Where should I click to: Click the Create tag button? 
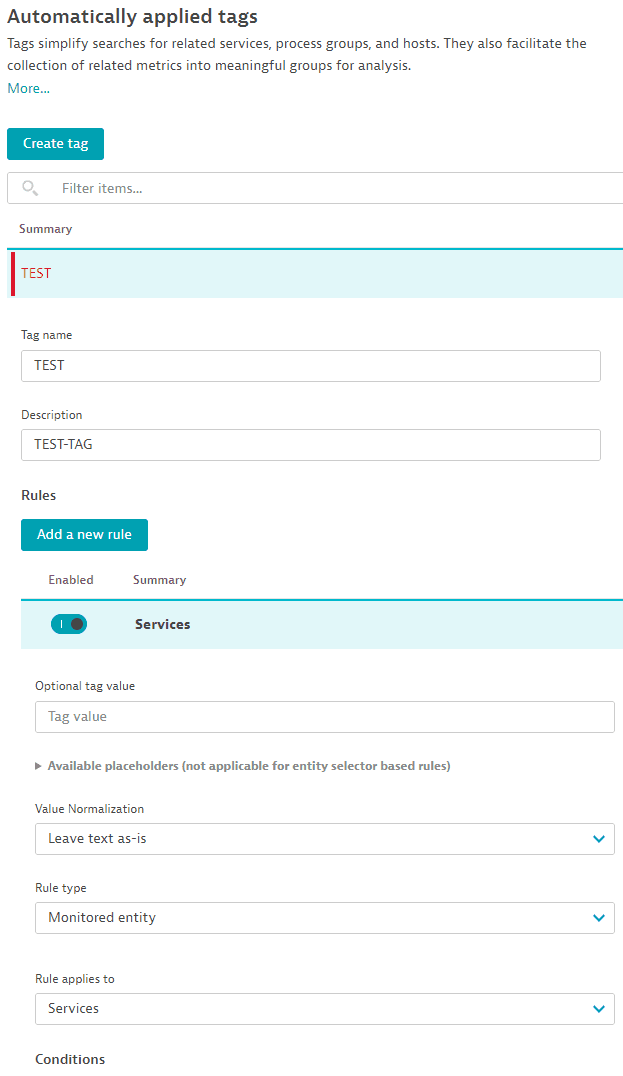click(56, 143)
